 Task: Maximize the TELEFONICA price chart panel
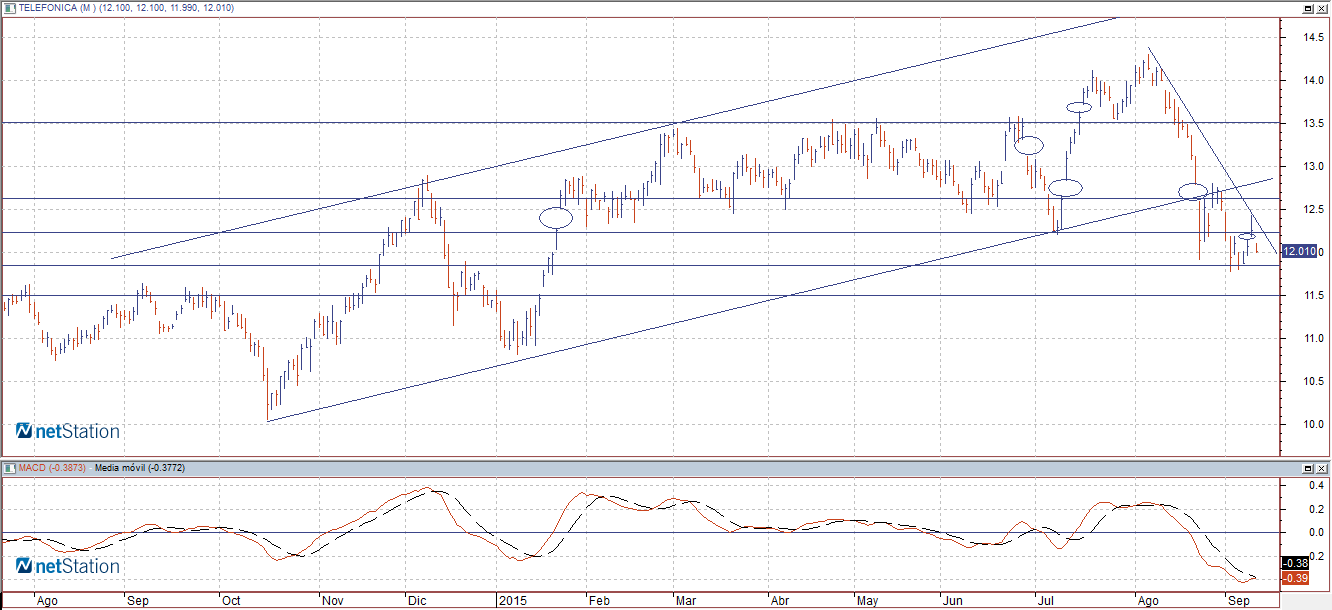1308,7
